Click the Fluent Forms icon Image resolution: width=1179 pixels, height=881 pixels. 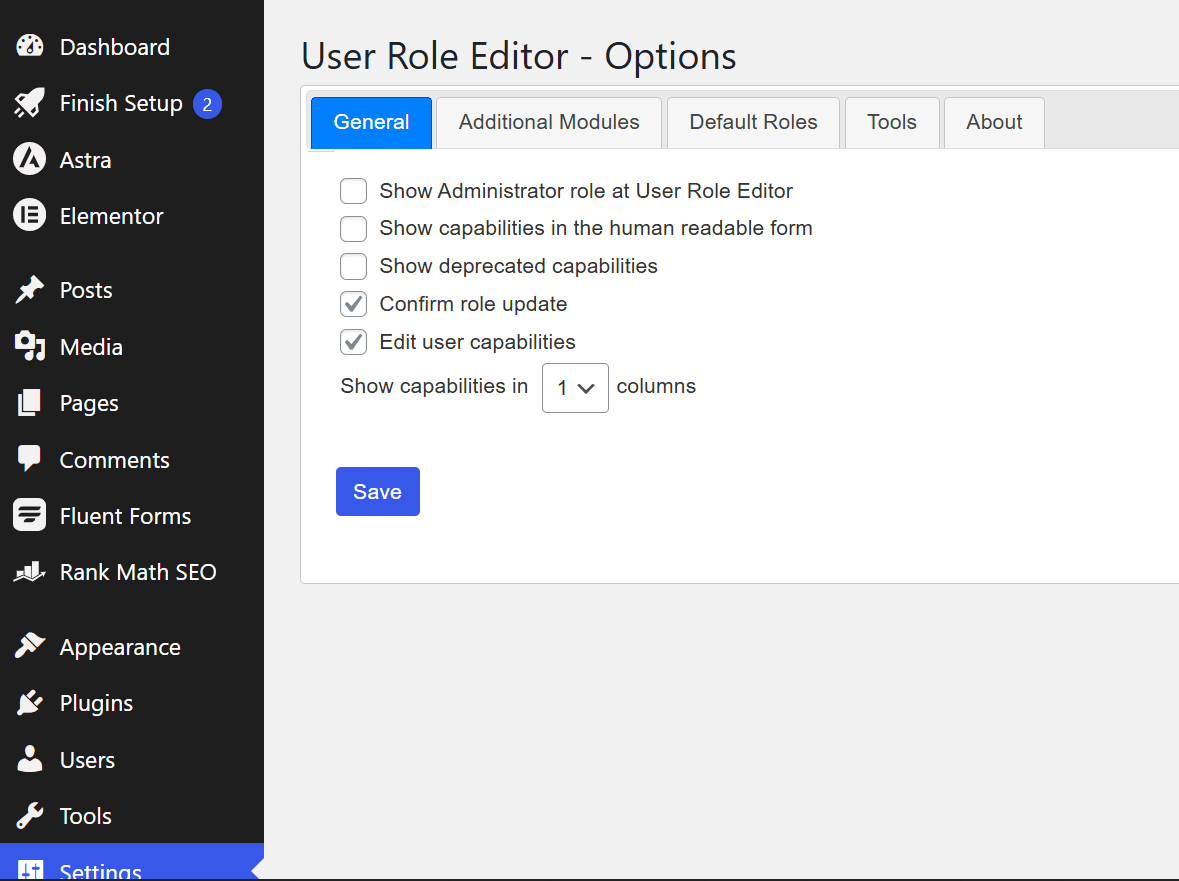(x=30, y=516)
